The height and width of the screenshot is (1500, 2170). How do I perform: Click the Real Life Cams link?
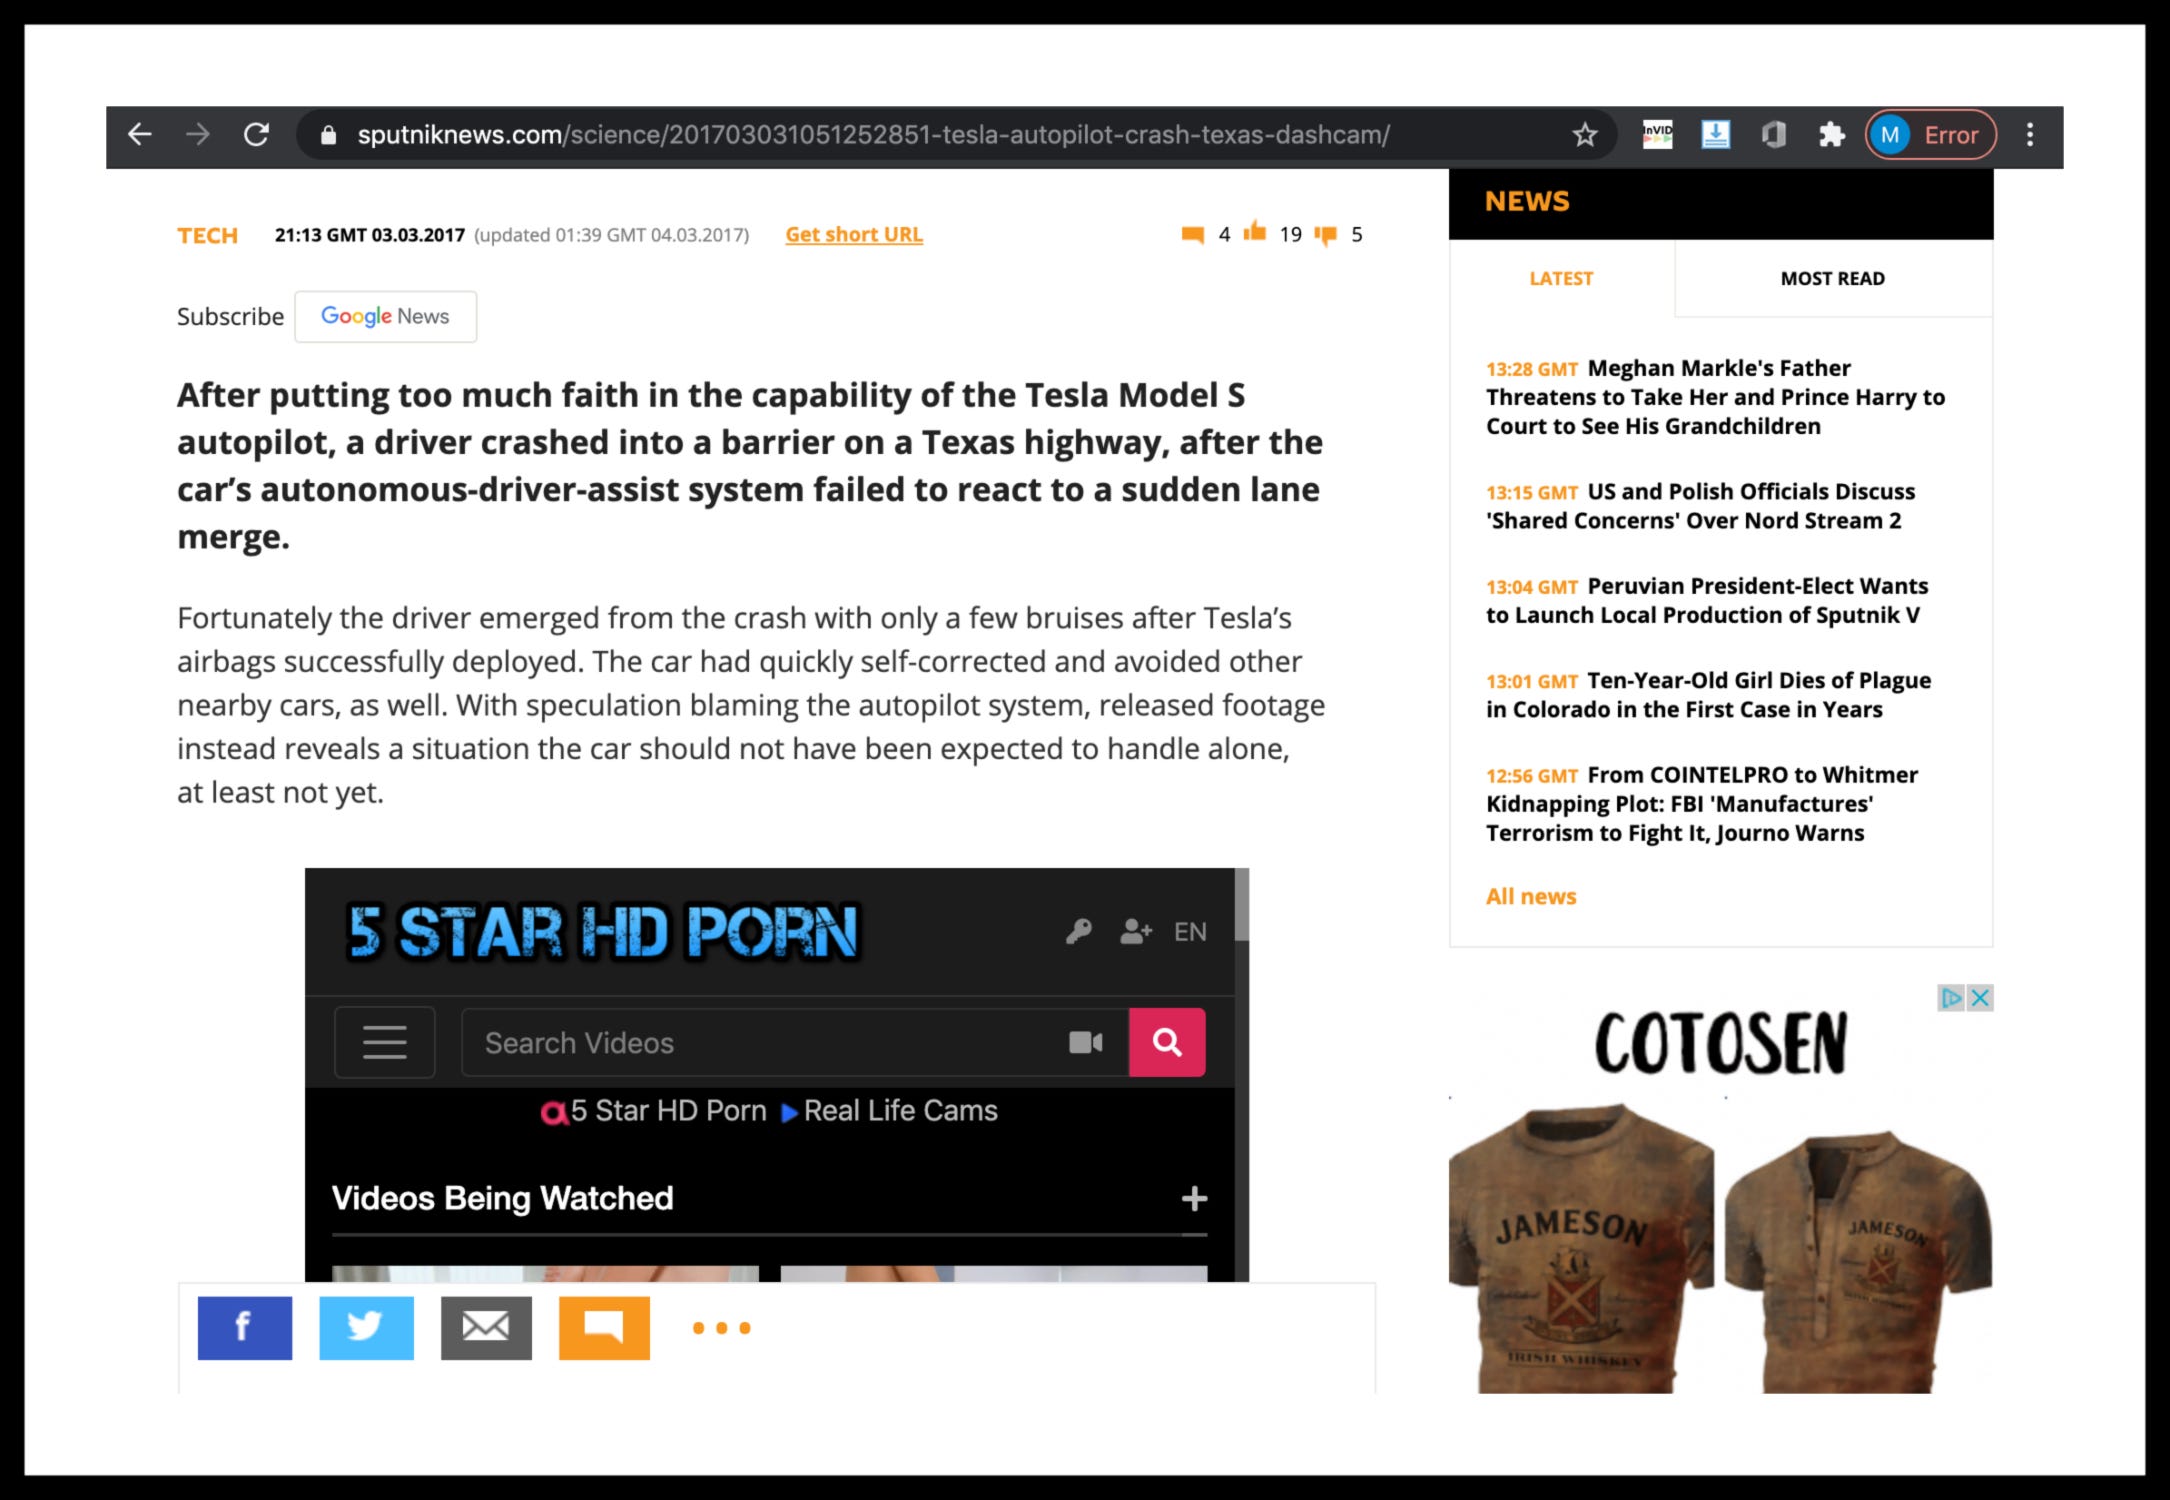900,1111
